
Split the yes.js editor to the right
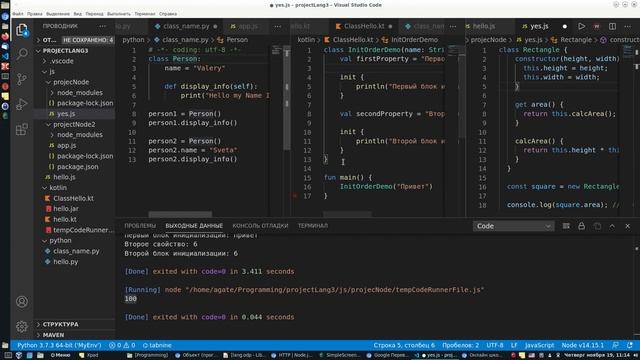(x=612, y=26)
